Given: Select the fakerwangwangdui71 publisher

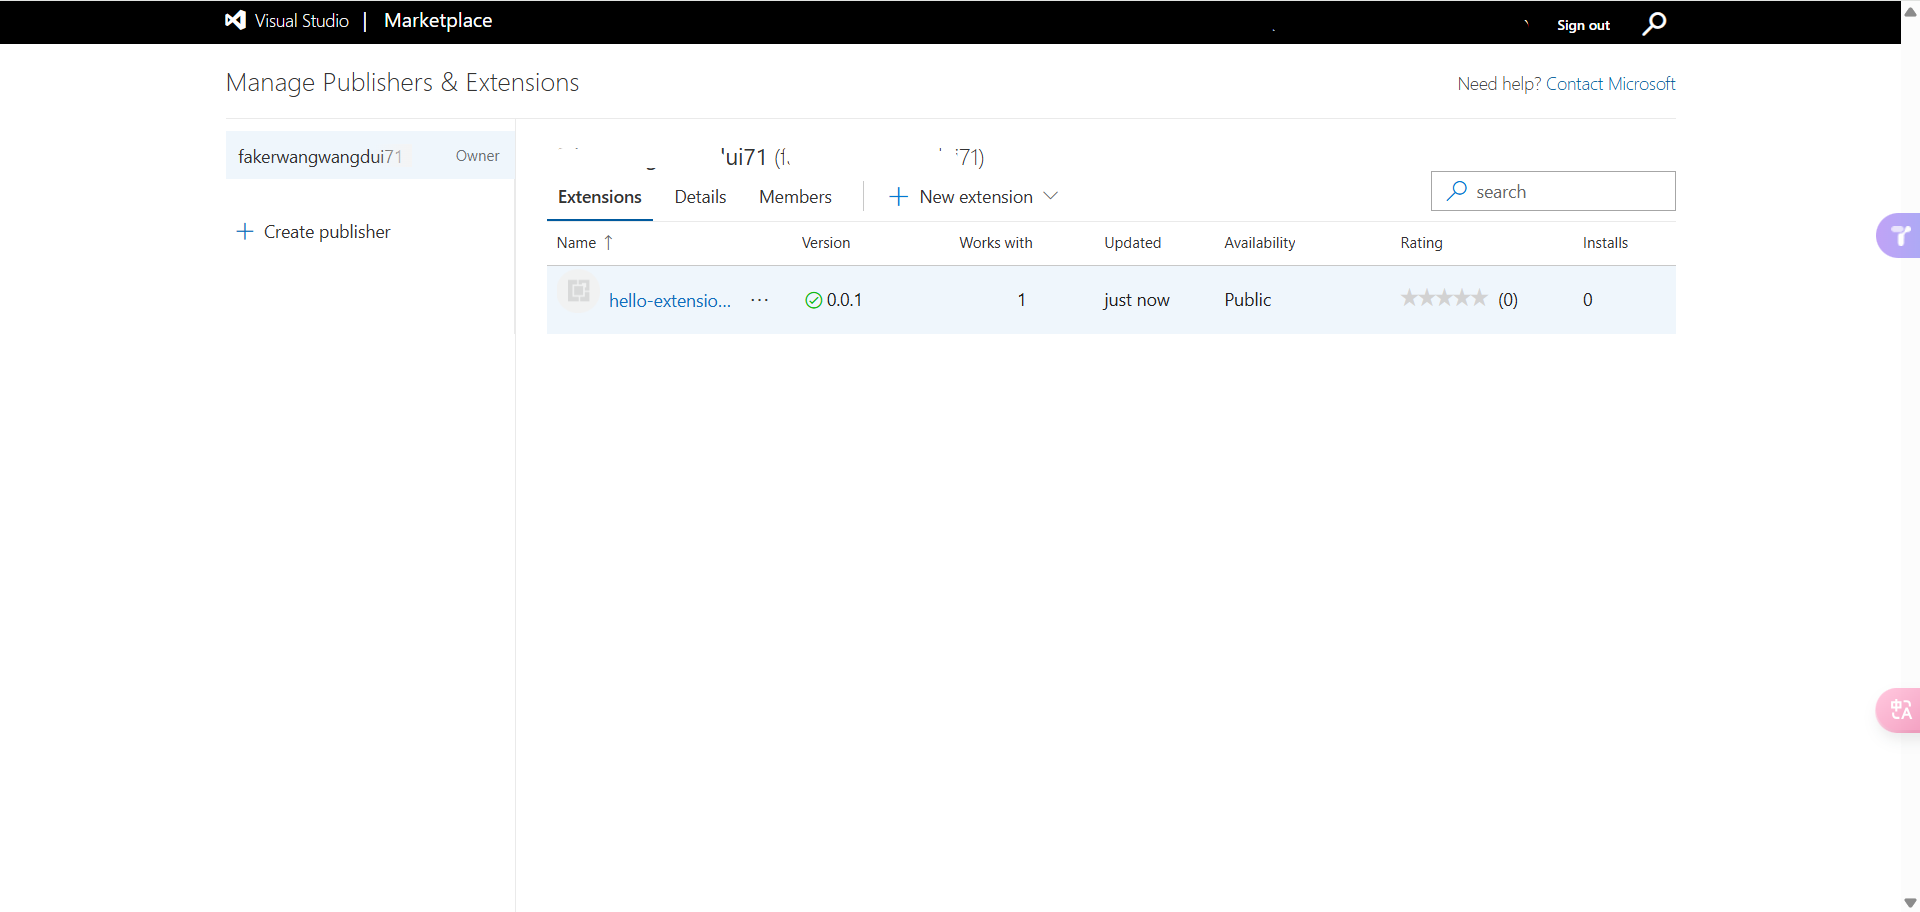Looking at the screenshot, I should [x=370, y=156].
